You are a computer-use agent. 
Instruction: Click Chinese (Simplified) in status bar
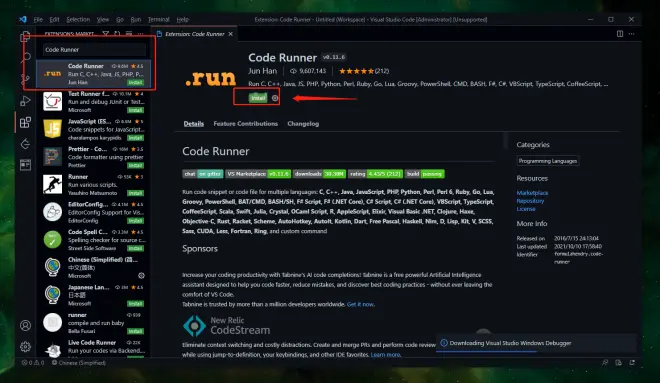click(x=79, y=363)
